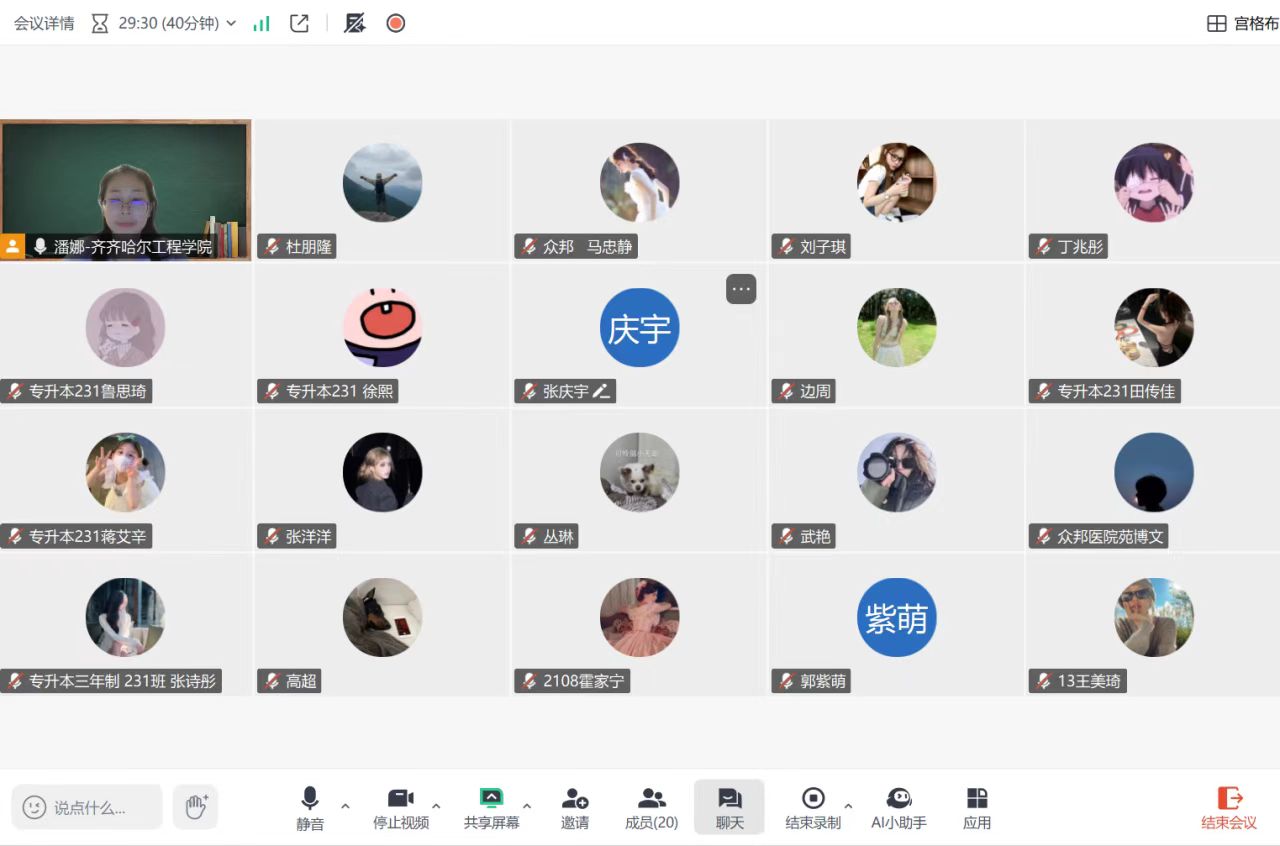Image resolution: width=1280 pixels, height=846 pixels.
Task: Open the 宫格布局 layout selector
Action: click(x=1242, y=23)
